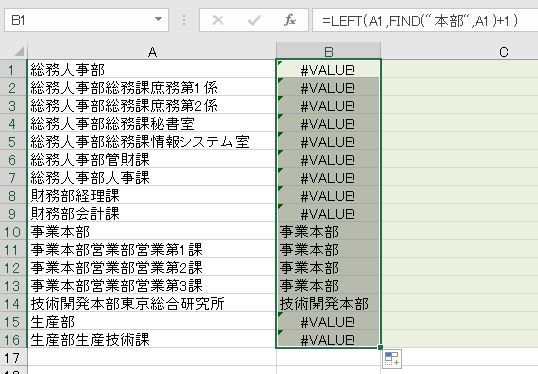Click into the formula bar LEFT formula

(x=425, y=21)
